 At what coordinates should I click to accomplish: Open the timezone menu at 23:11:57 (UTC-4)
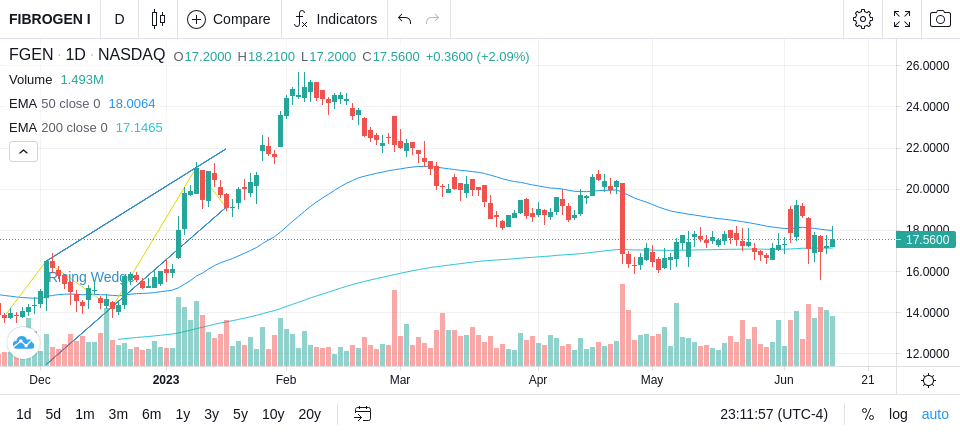(x=774, y=414)
